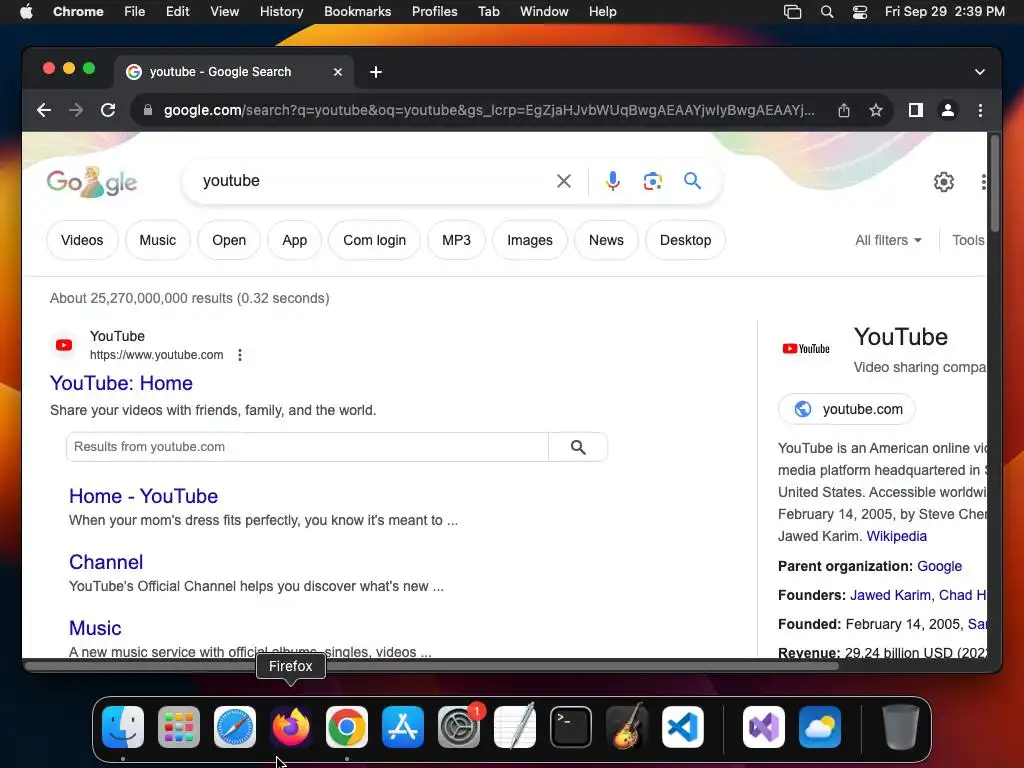1024x768 pixels.
Task: Open Visual Studio Code from the Dock
Action: pos(683,727)
